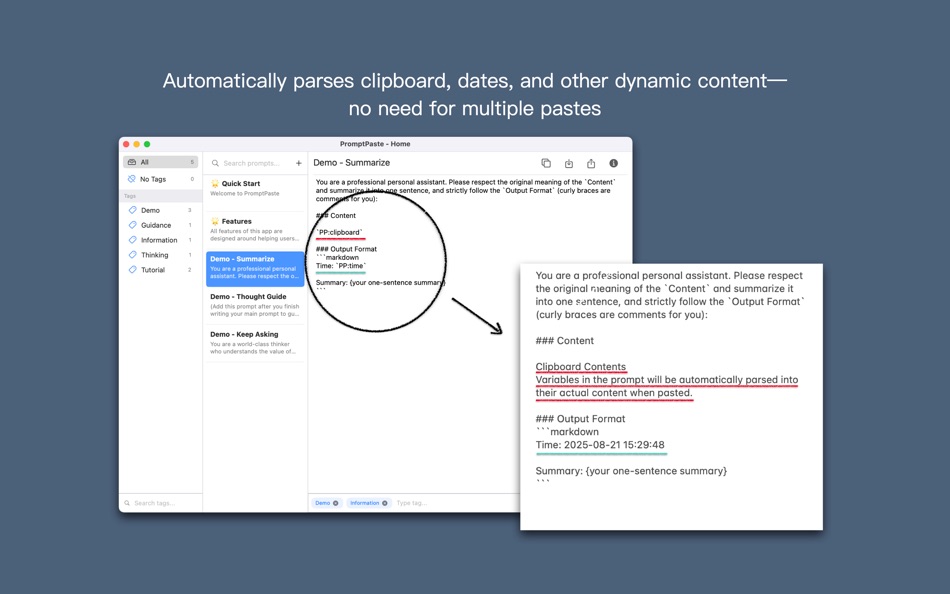The image size is (950, 594).
Task: Filter prompts by the Guidance tag
Action: [161, 225]
